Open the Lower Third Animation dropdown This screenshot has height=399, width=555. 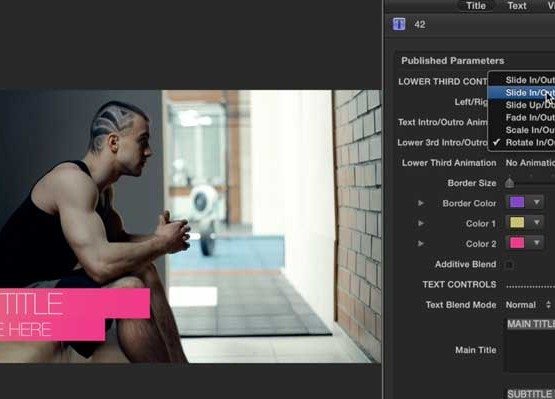530,163
